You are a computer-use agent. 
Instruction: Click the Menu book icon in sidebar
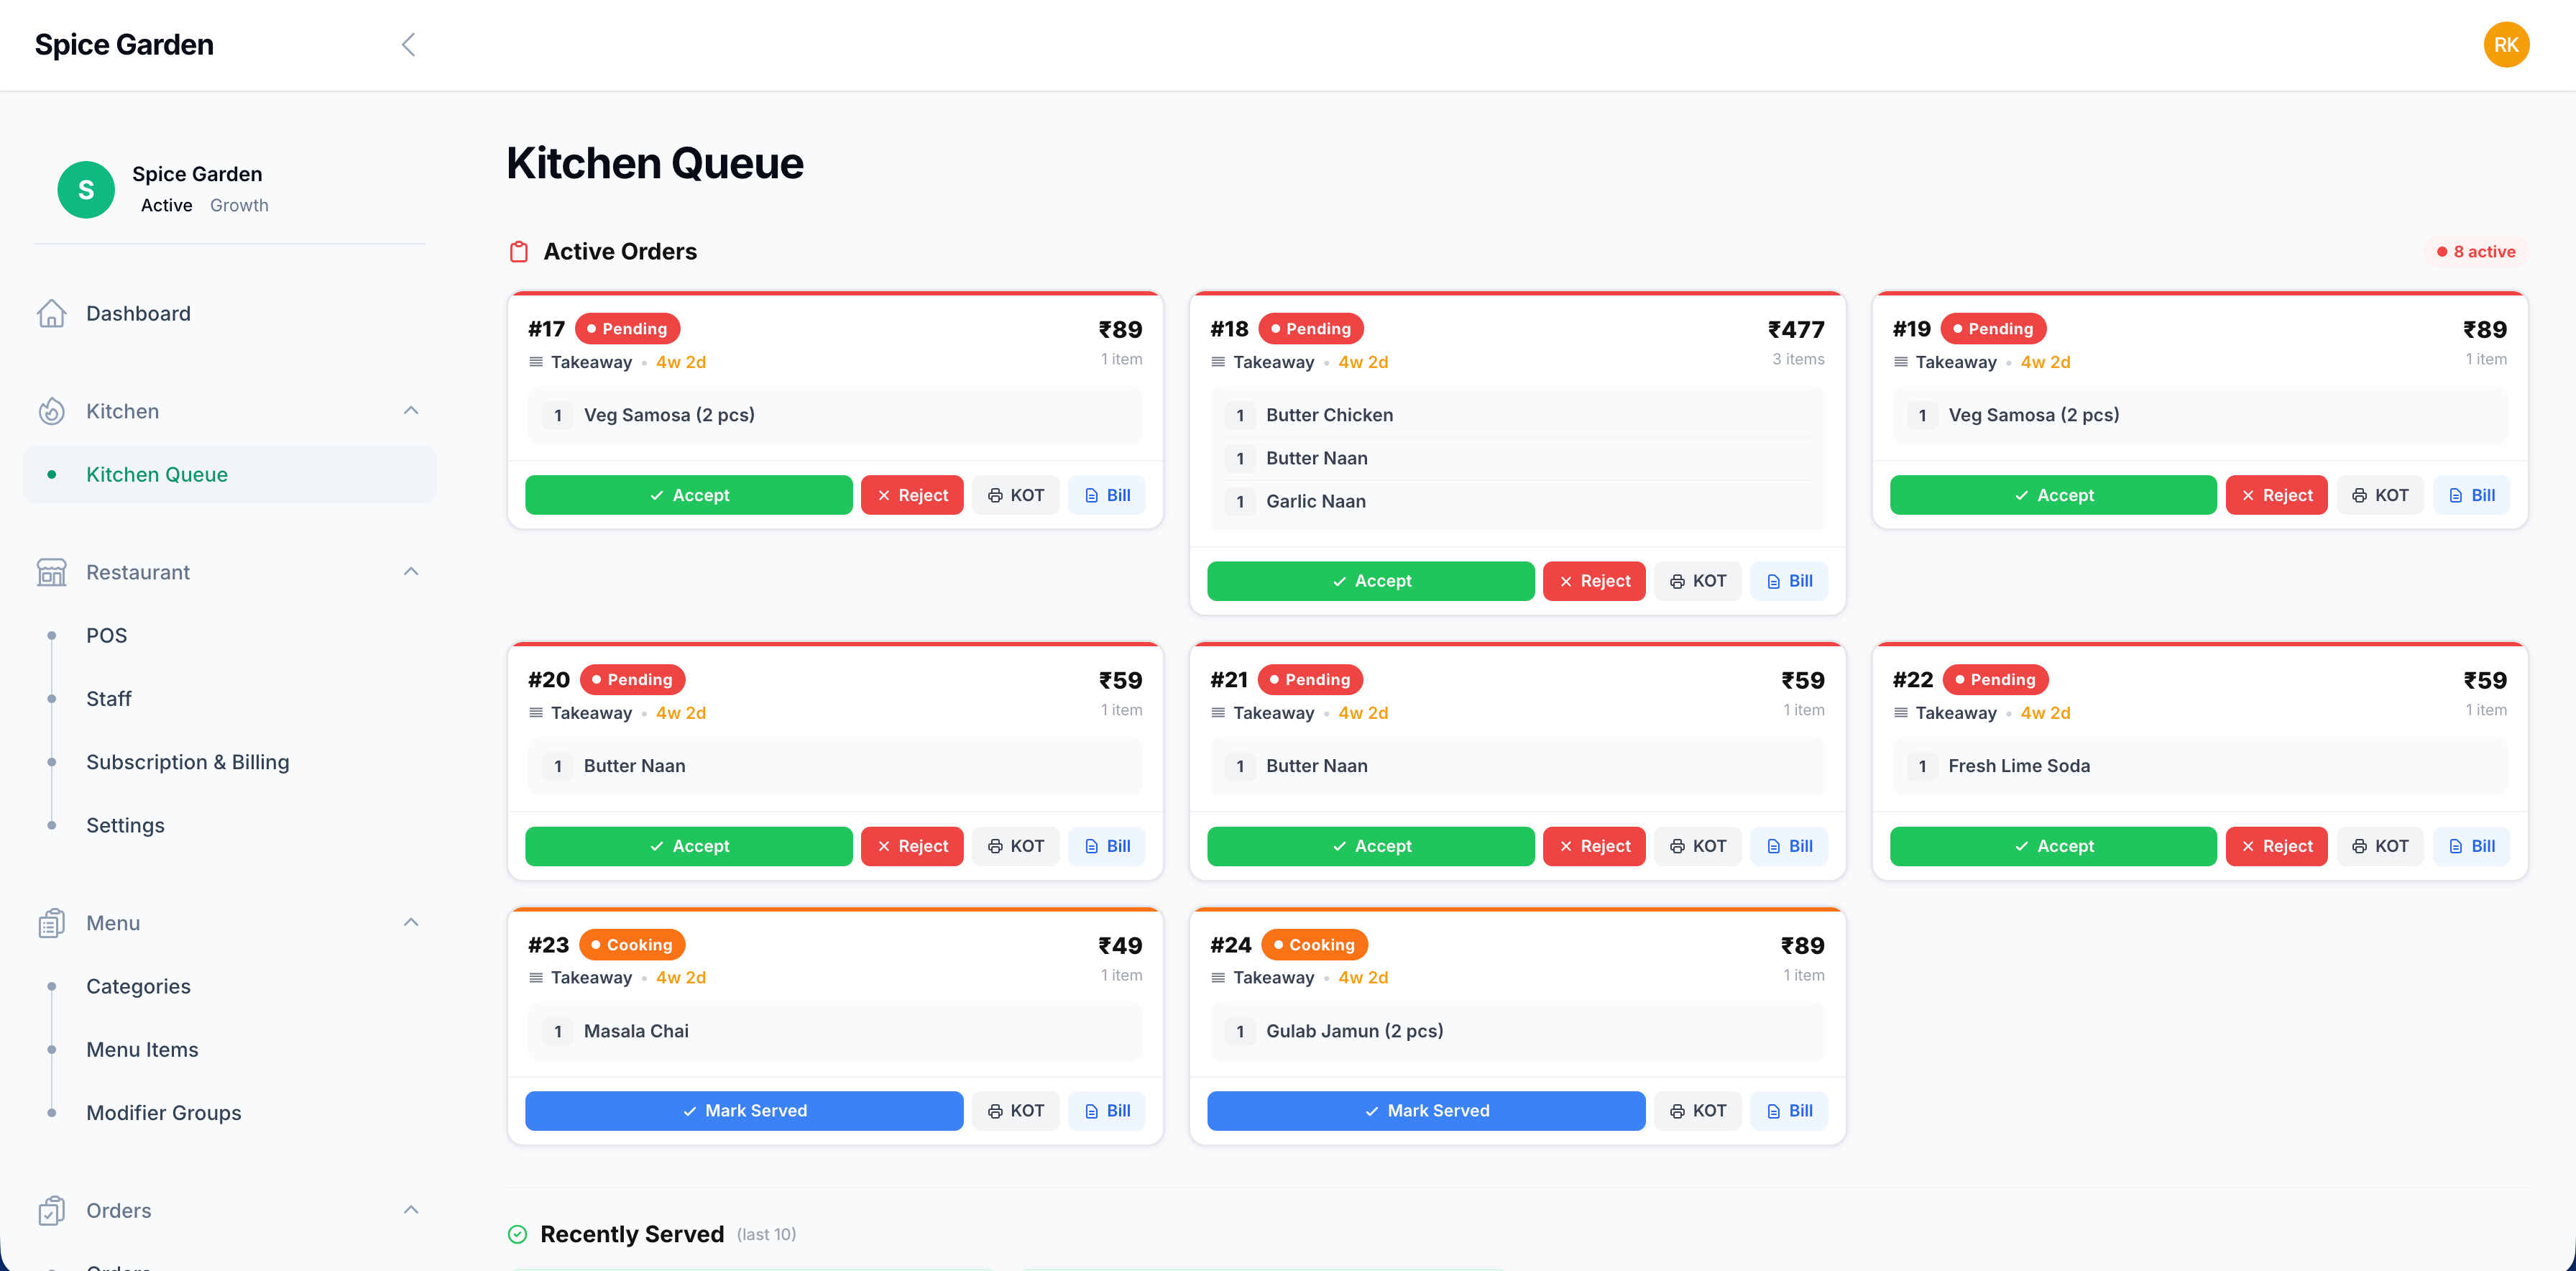tap(52, 922)
